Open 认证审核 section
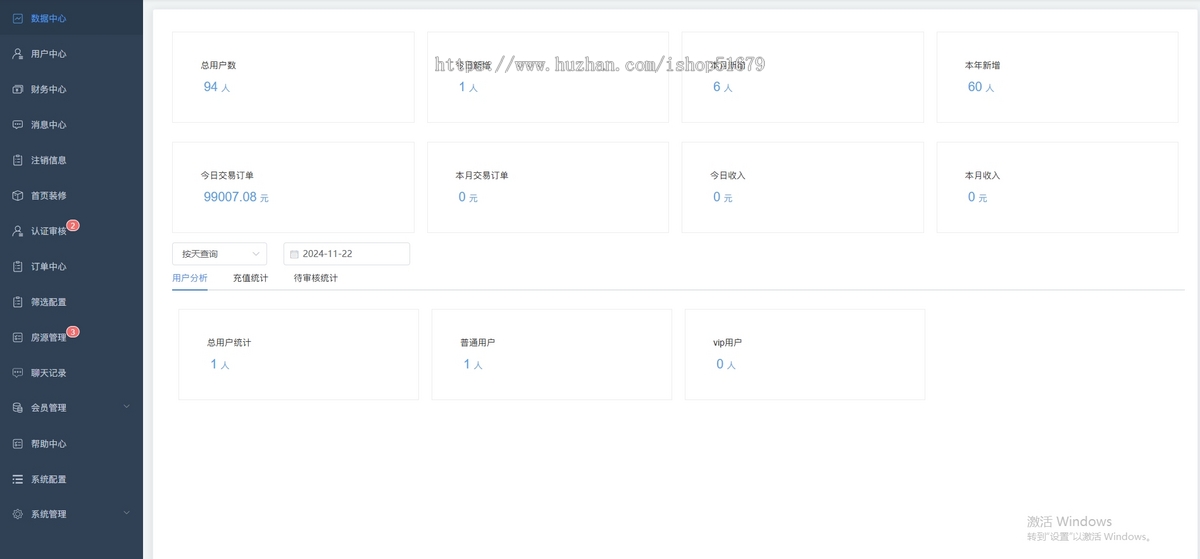The height and width of the screenshot is (559, 1200). pos(71,231)
